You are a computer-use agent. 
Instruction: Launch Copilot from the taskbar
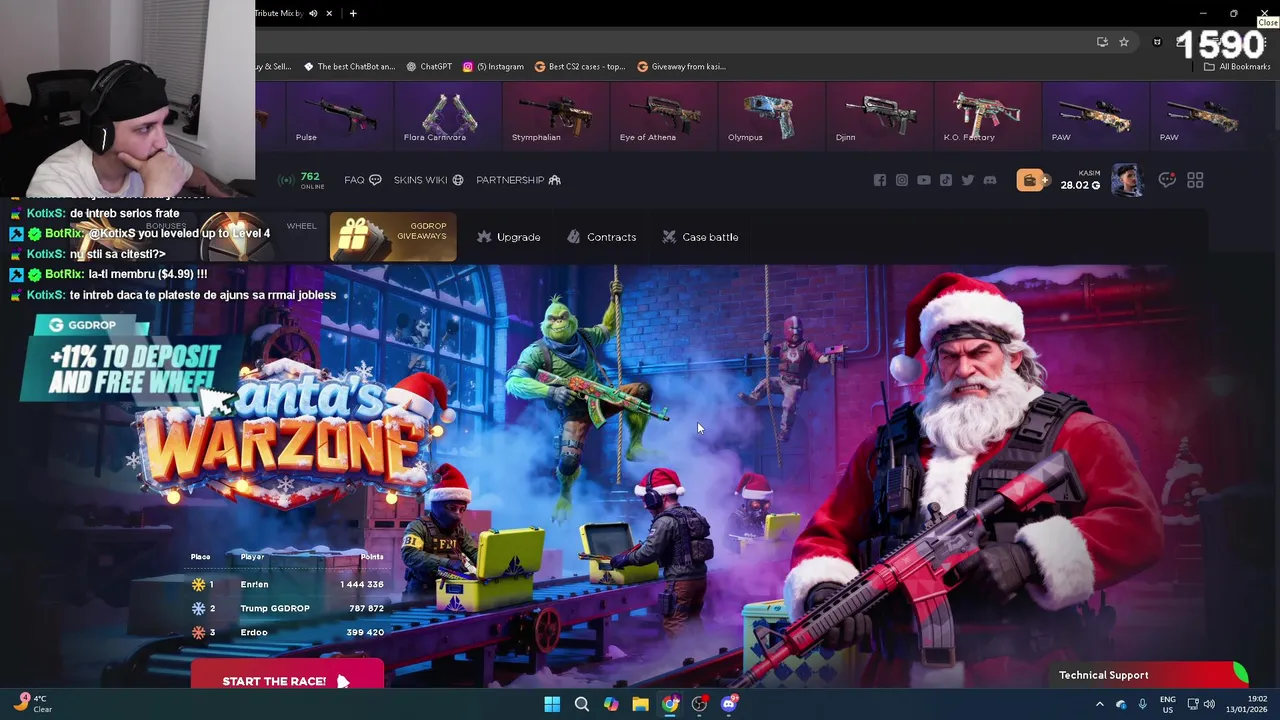611,704
